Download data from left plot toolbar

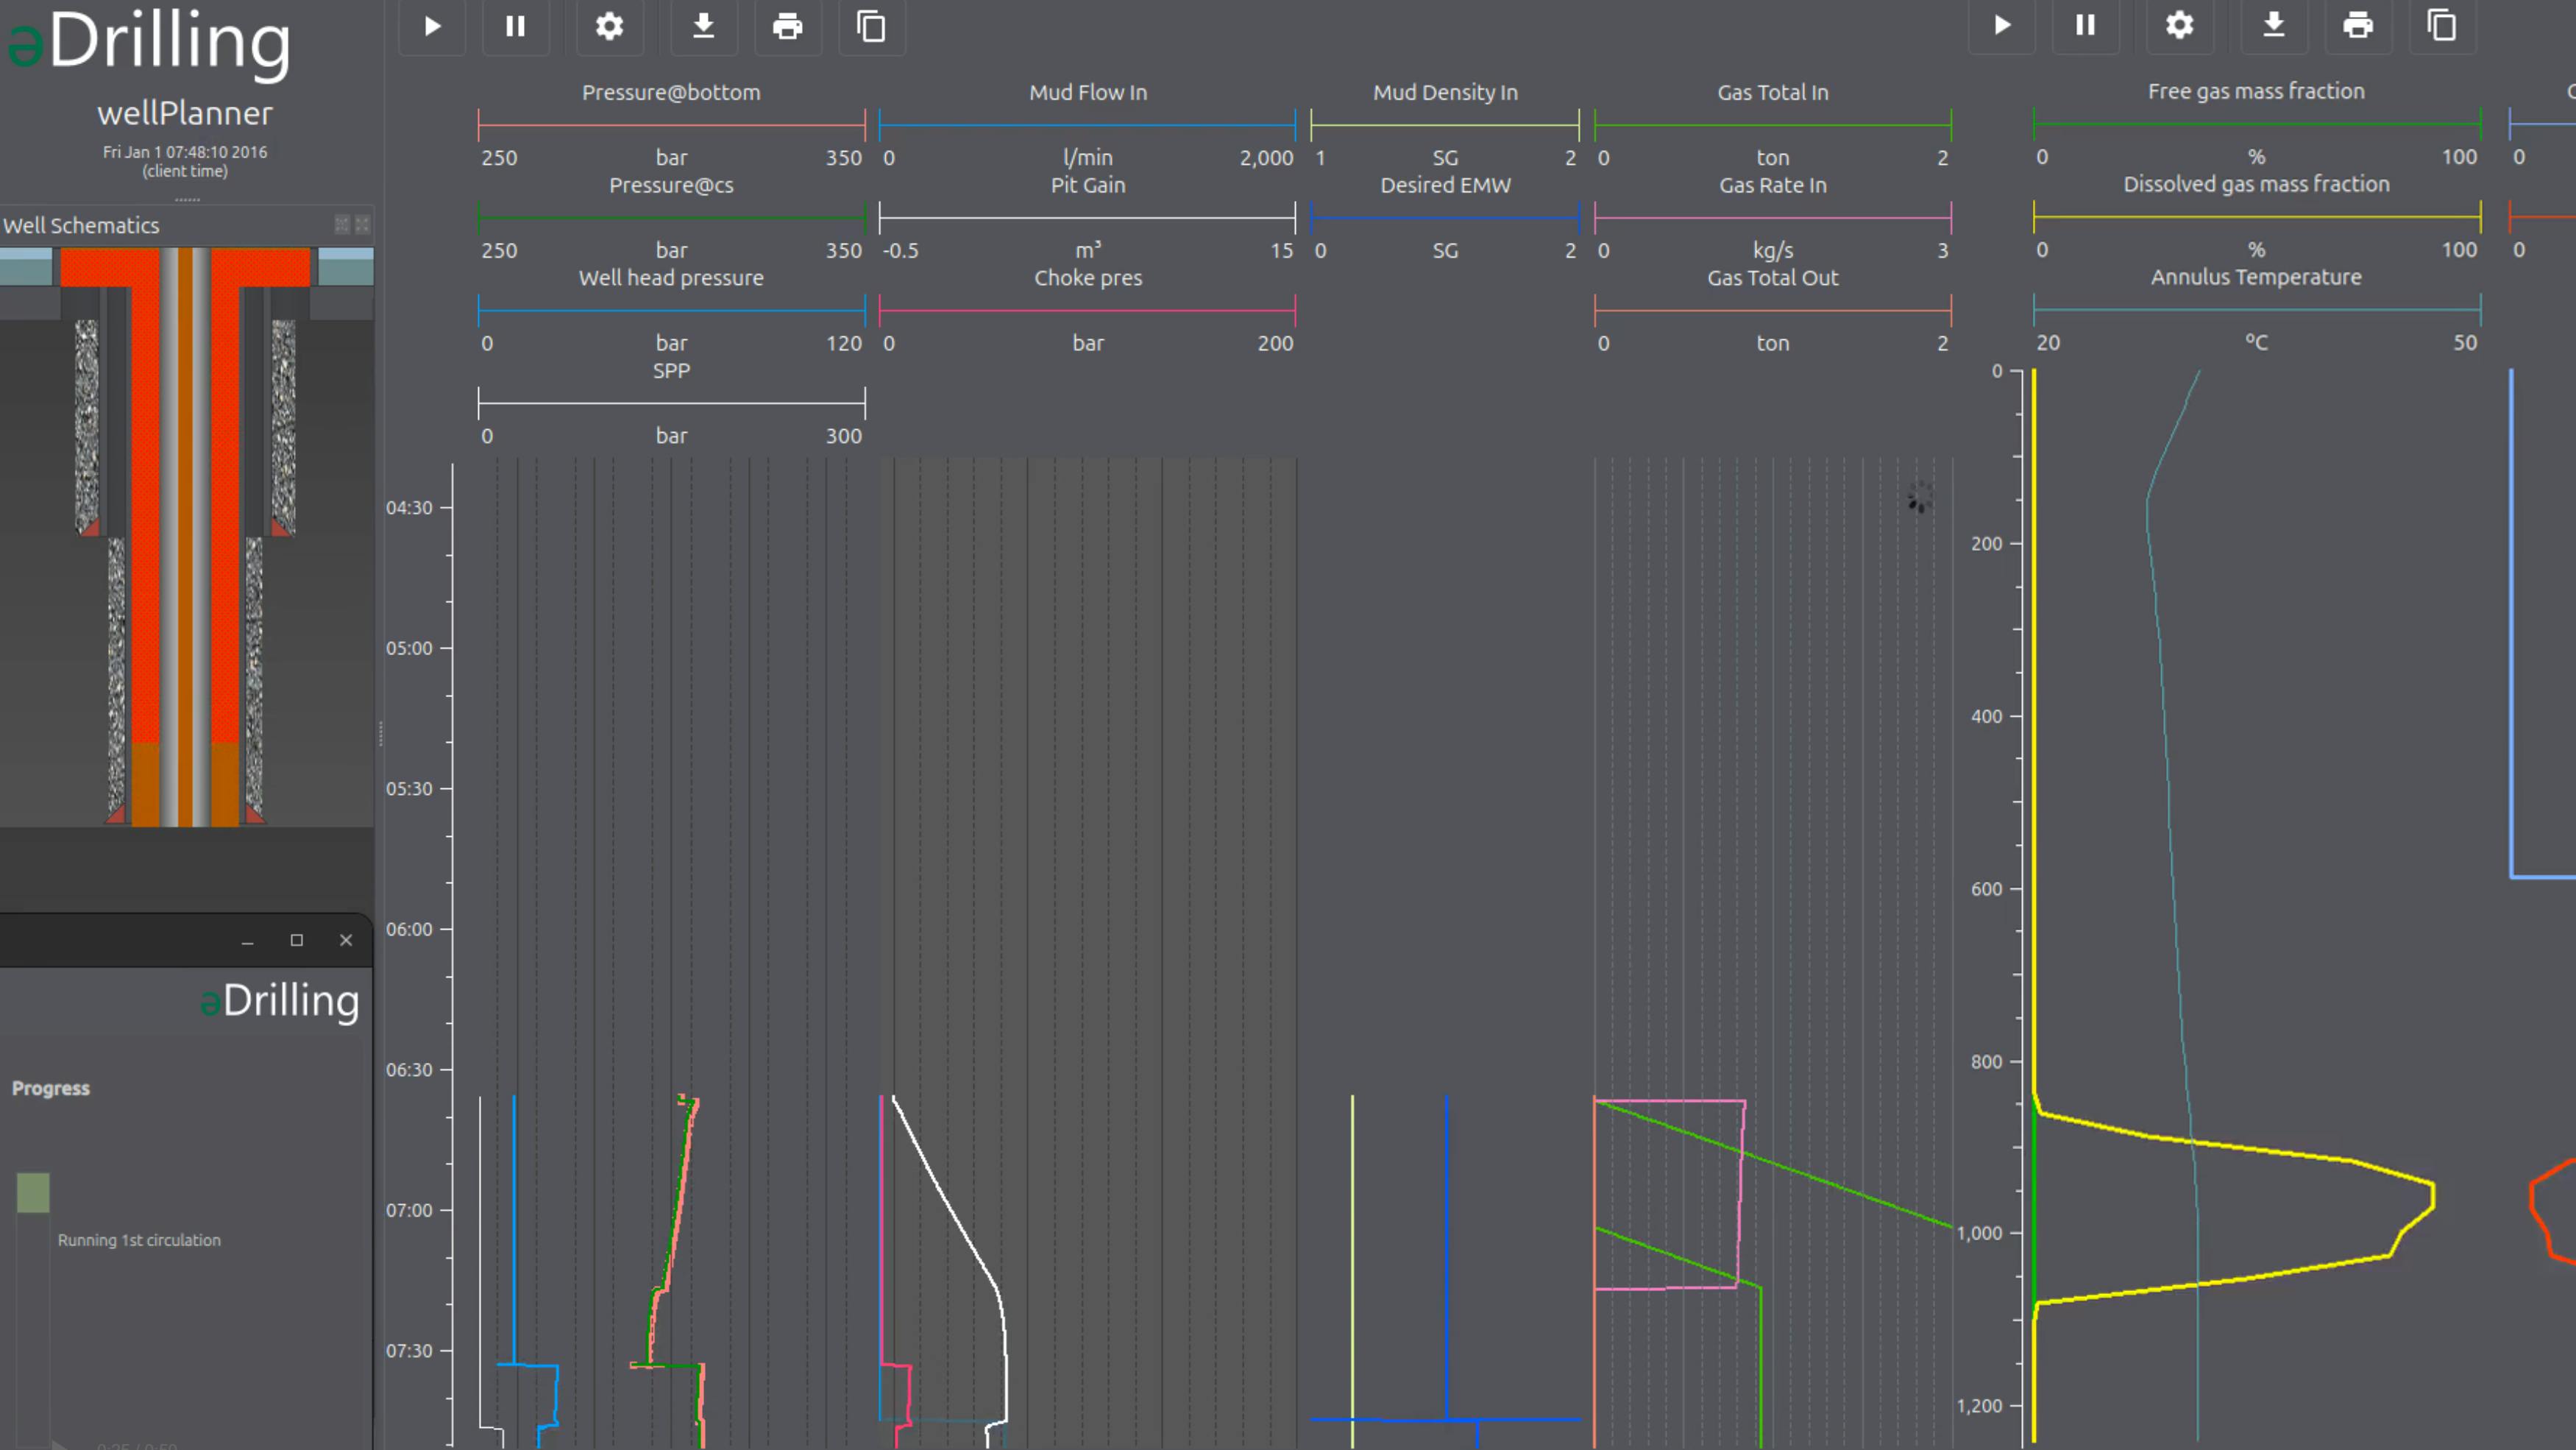pyautogui.click(x=703, y=26)
